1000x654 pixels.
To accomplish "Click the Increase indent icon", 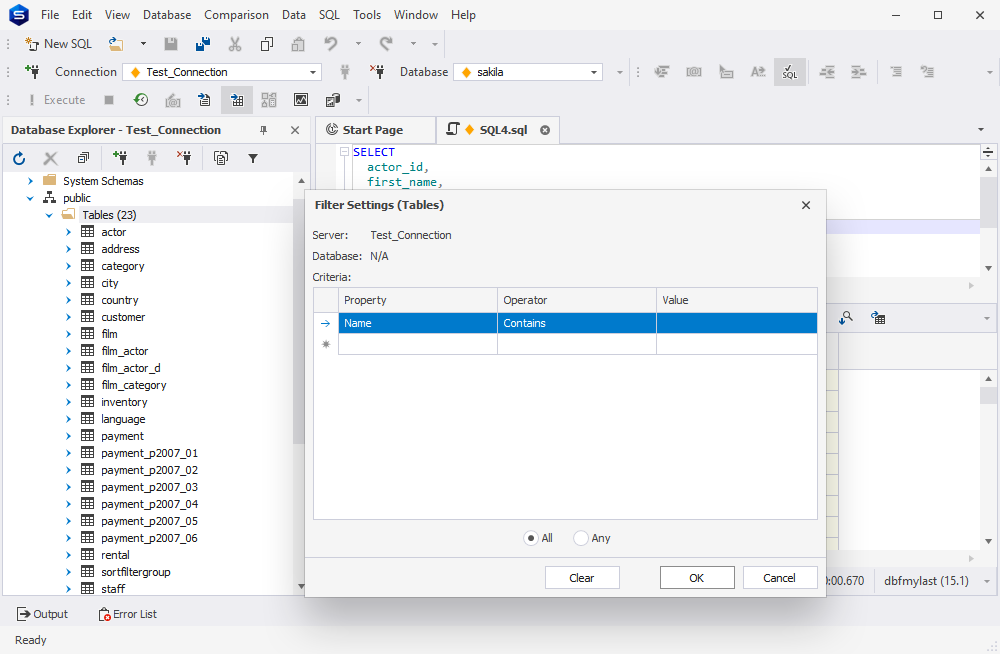I will 858,72.
